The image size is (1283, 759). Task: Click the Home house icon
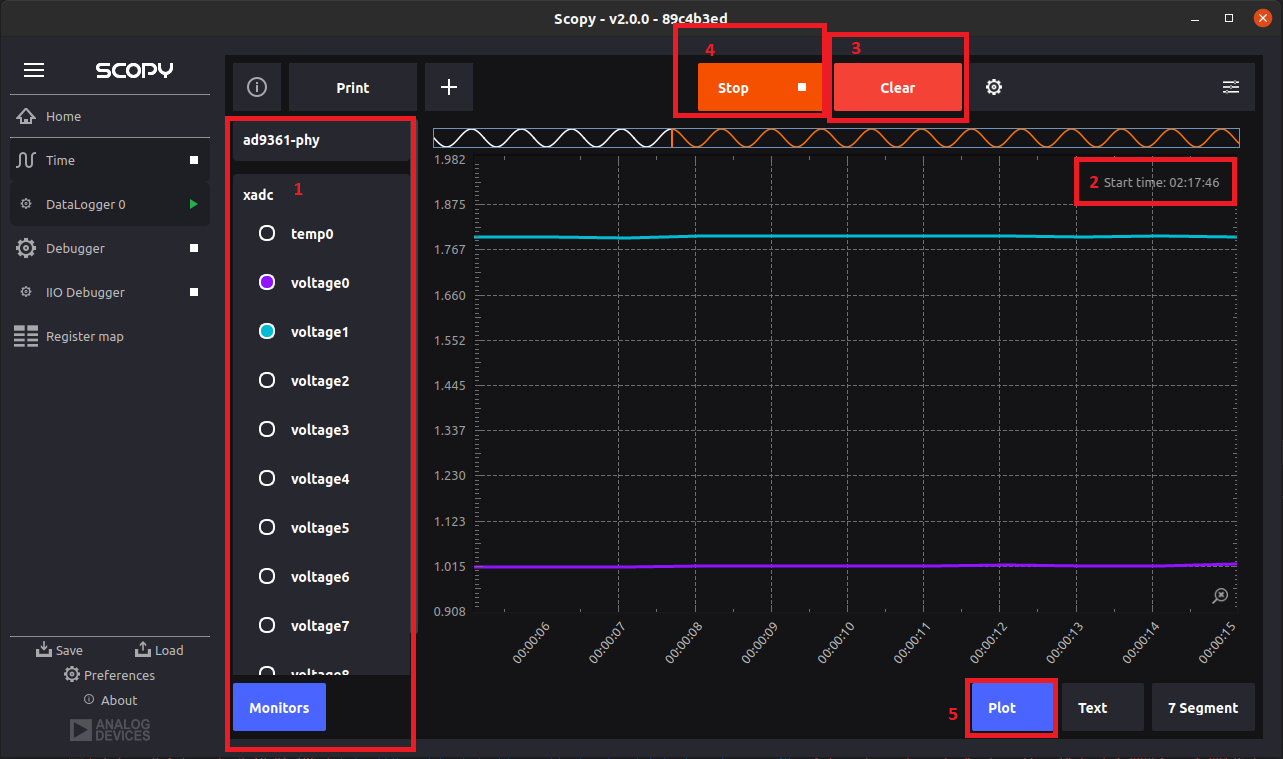coord(26,116)
